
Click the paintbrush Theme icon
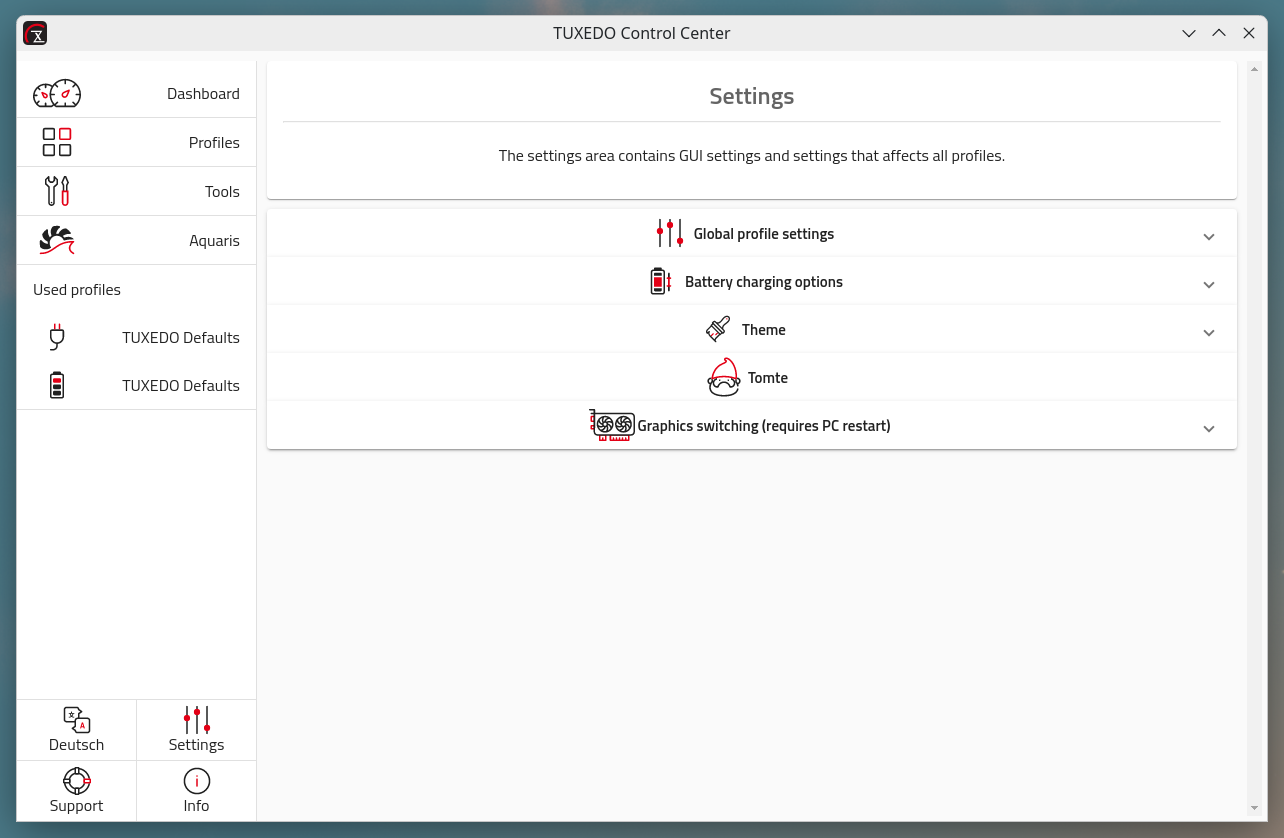[x=718, y=329]
